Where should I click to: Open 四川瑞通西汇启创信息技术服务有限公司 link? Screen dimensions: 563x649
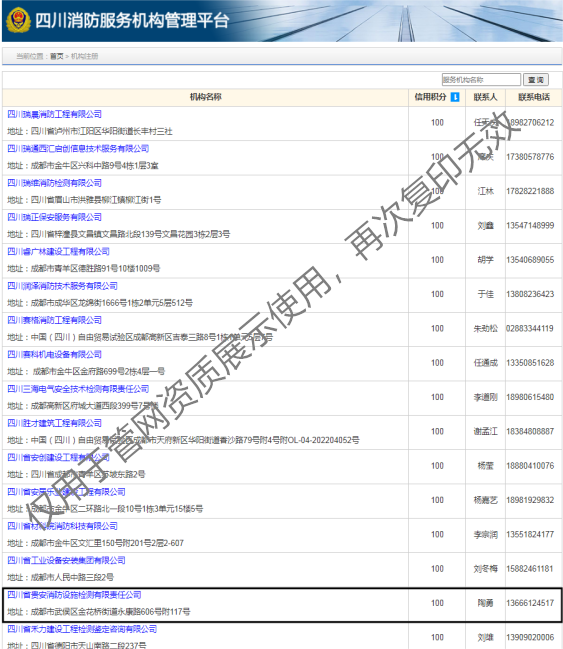point(78,149)
